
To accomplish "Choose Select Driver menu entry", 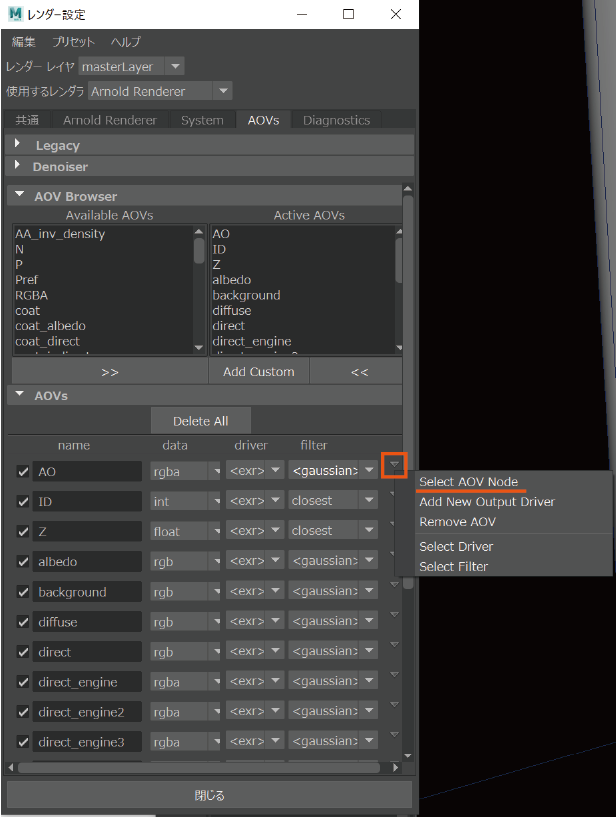I will point(456,546).
